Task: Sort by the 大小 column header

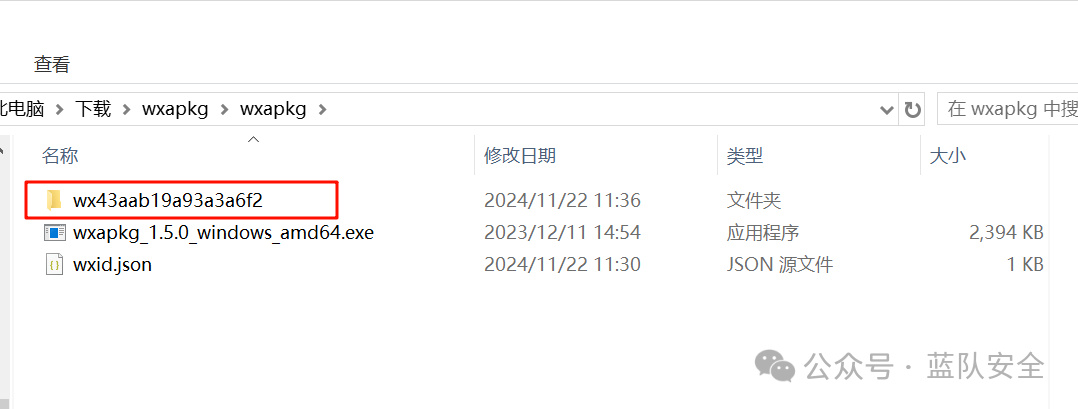Action: tap(947, 156)
